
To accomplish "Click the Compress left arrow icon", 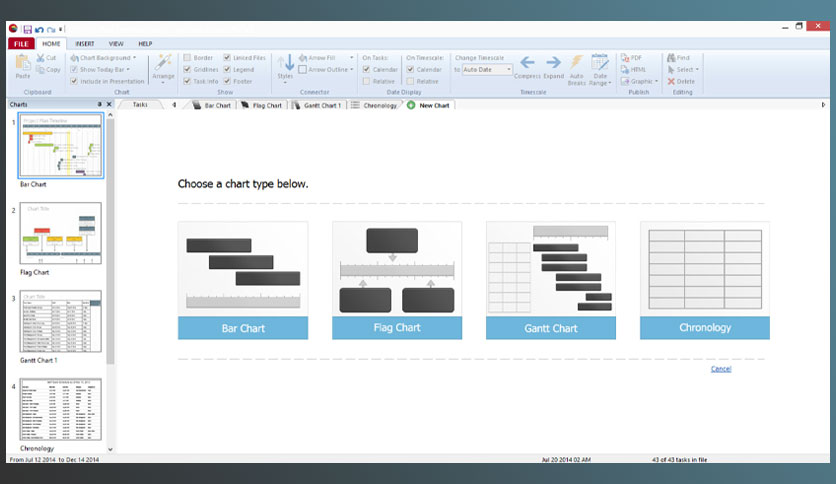I will pos(527,63).
